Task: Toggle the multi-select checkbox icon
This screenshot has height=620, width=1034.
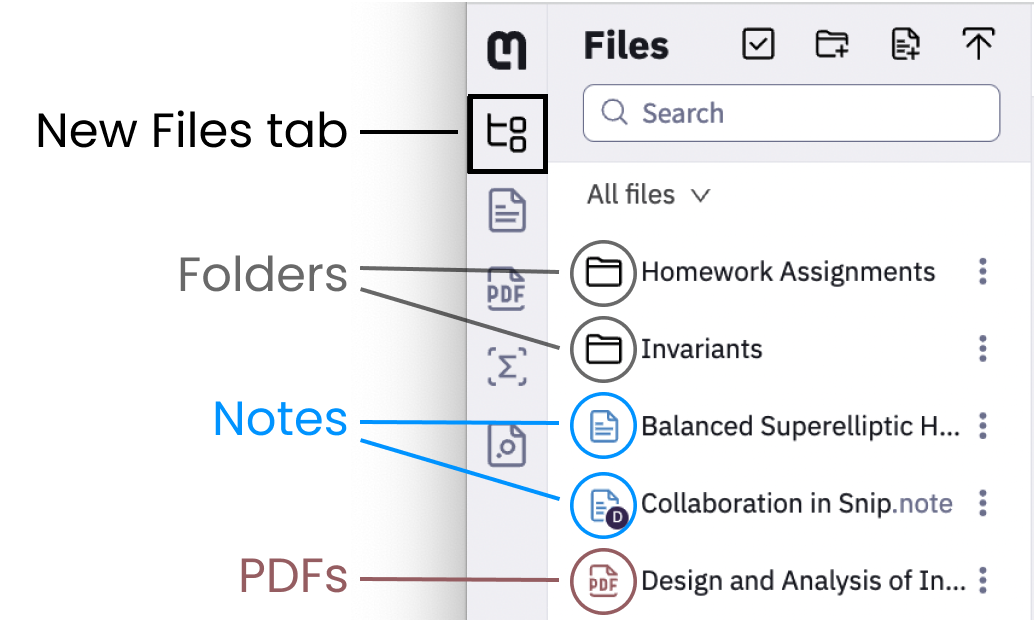Action: pos(759,45)
